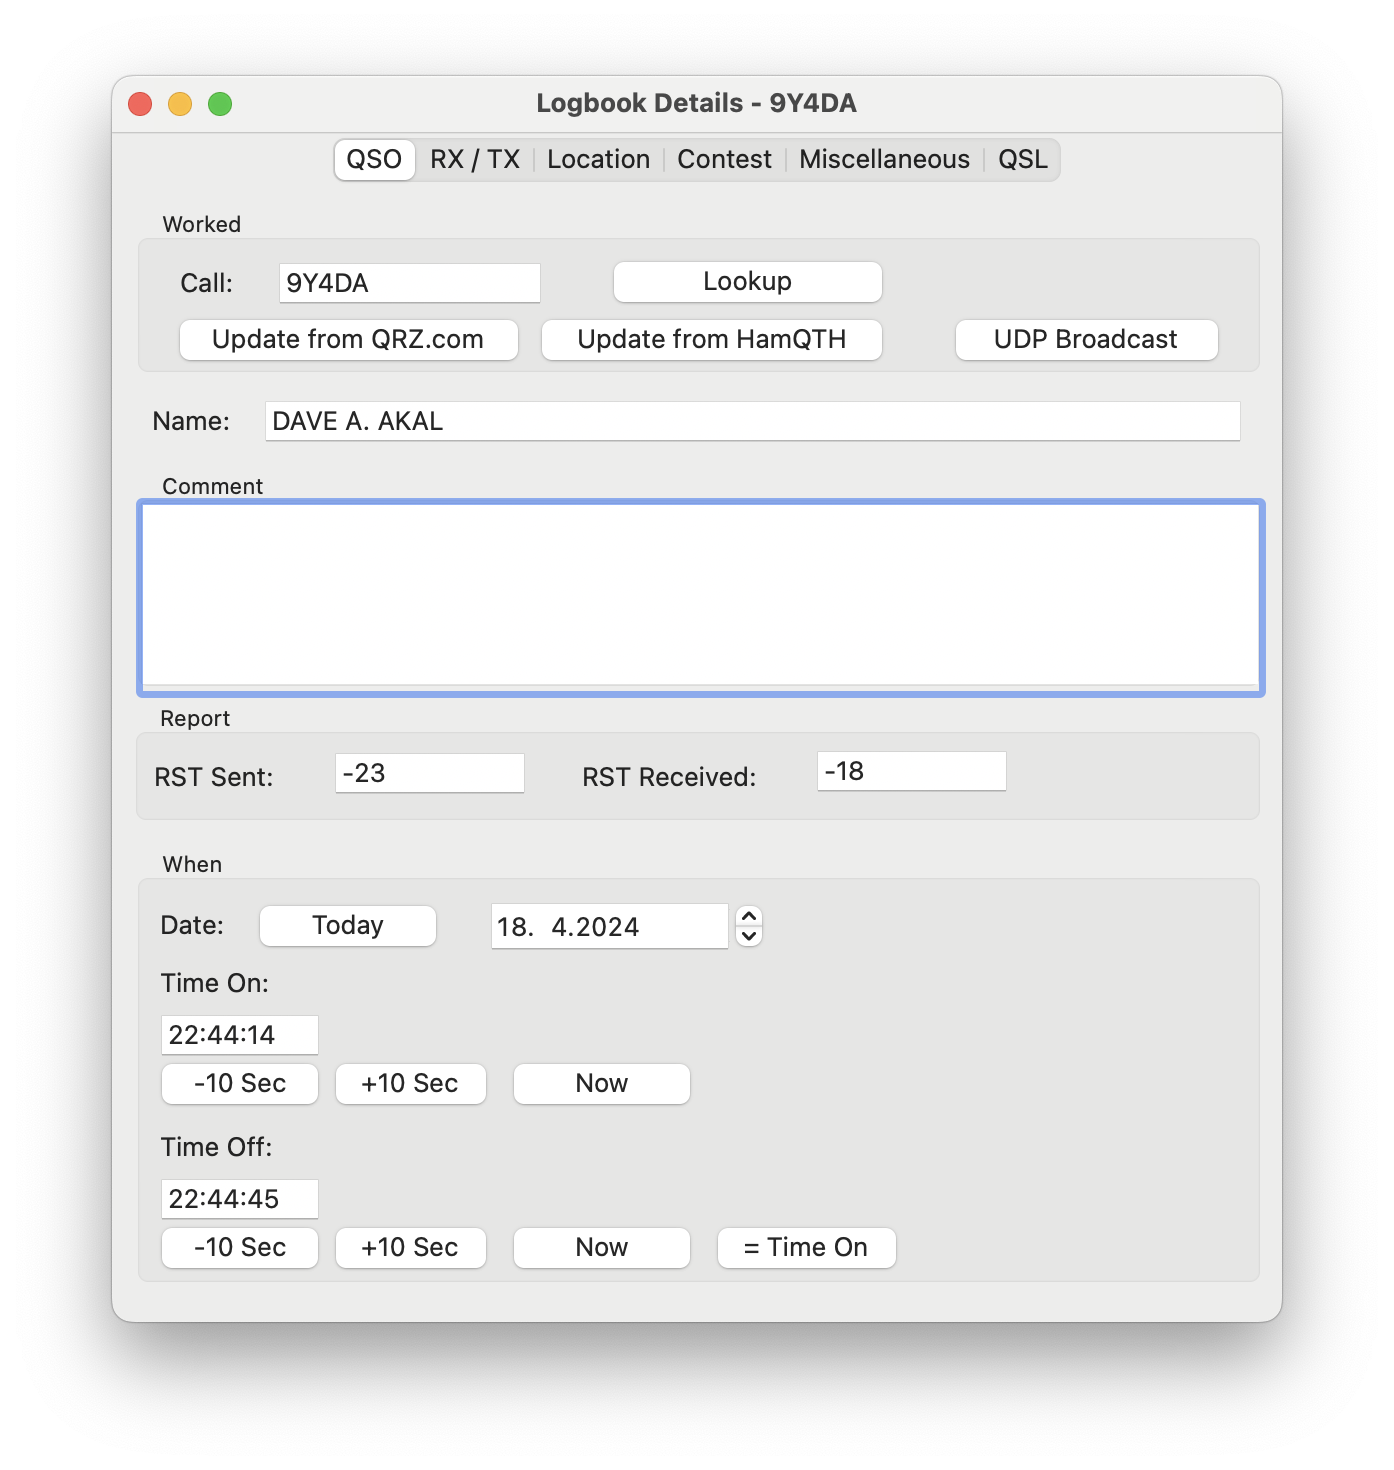Set Time Off to Now
Viewport: 1394px width, 1470px height.
tap(601, 1248)
